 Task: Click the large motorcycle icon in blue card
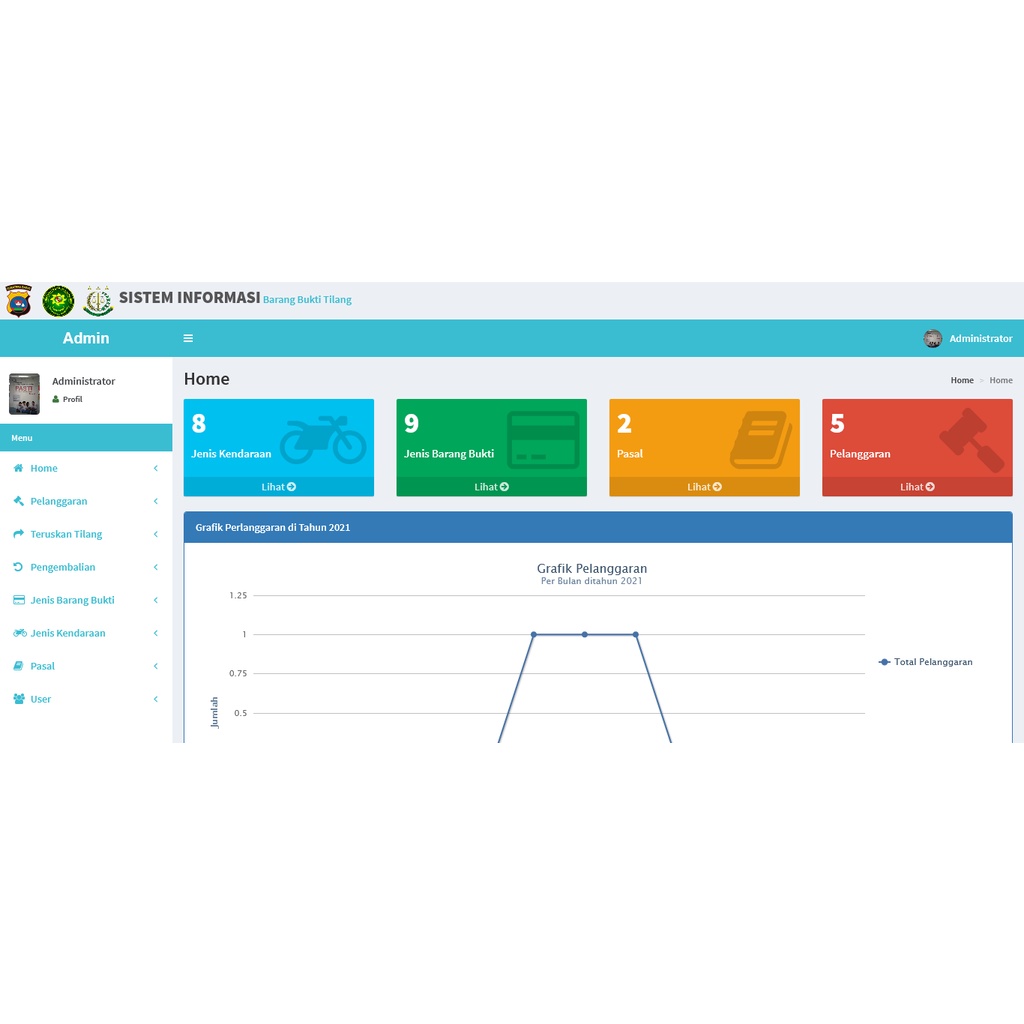coord(323,439)
